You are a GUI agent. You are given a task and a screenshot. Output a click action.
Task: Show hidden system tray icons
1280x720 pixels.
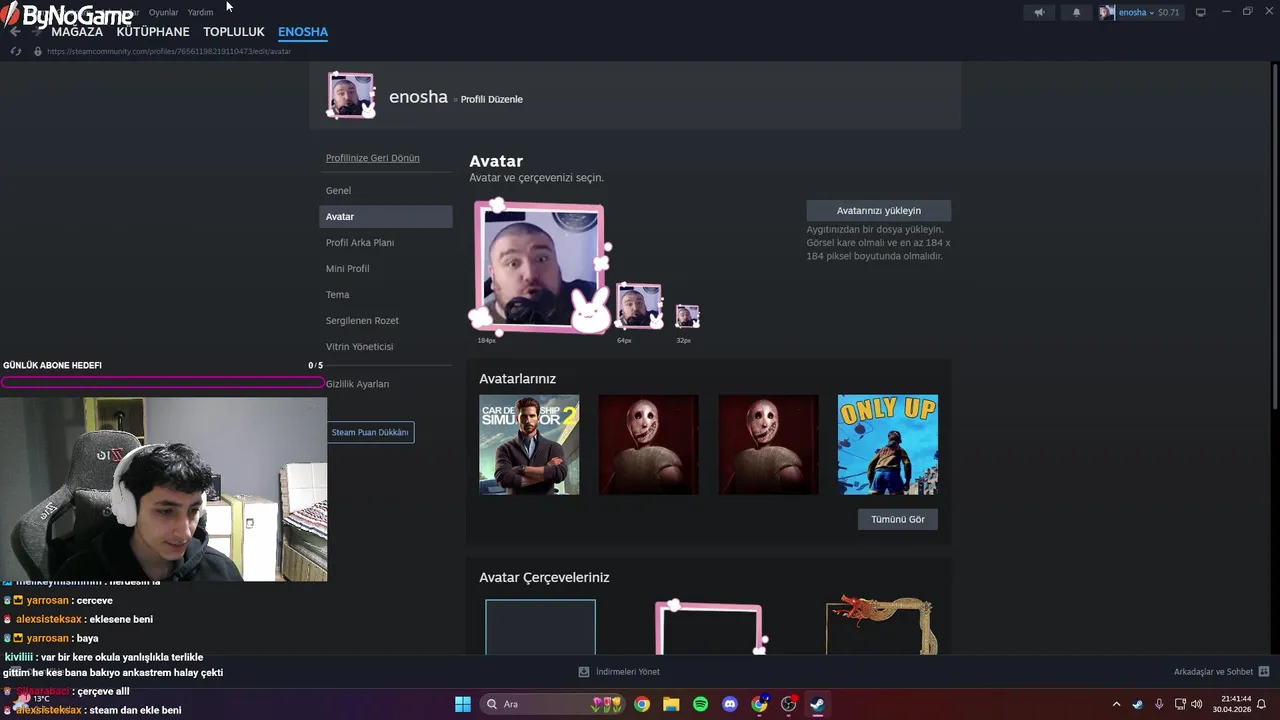coord(1116,704)
